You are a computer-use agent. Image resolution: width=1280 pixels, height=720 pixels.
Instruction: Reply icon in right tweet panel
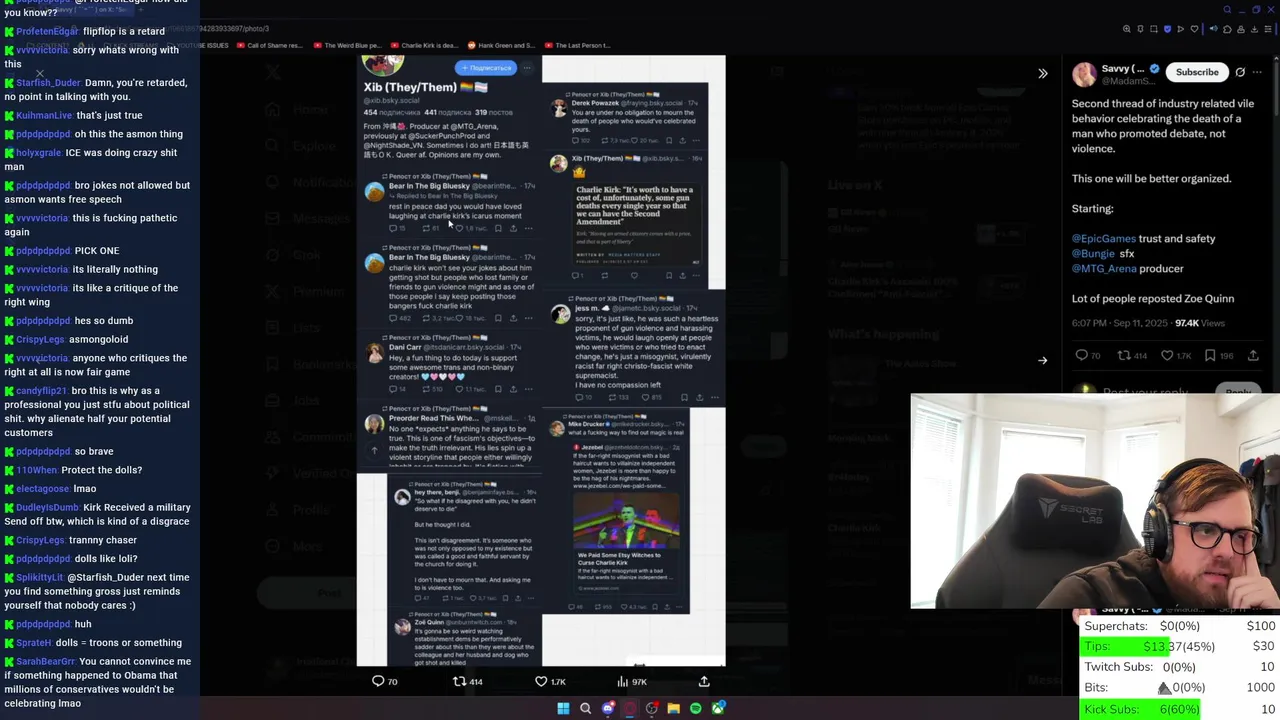tap(1081, 355)
